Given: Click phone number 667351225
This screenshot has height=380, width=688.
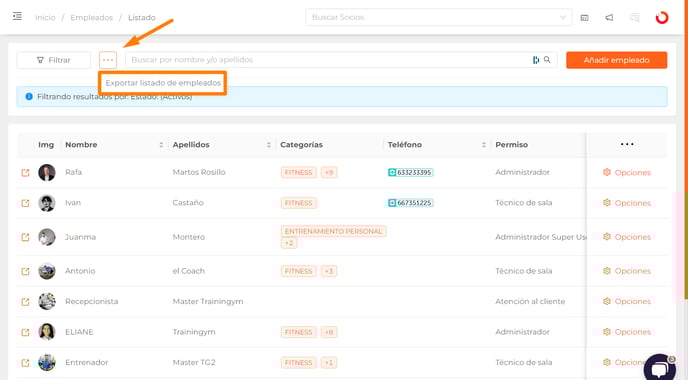Looking at the screenshot, I should point(410,203).
